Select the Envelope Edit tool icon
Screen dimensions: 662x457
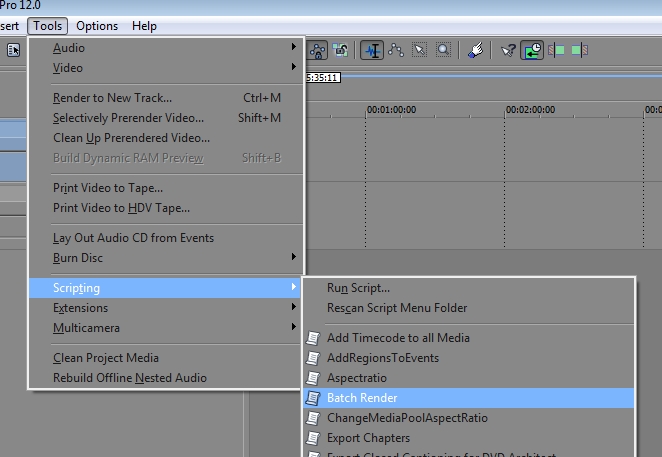[x=396, y=50]
